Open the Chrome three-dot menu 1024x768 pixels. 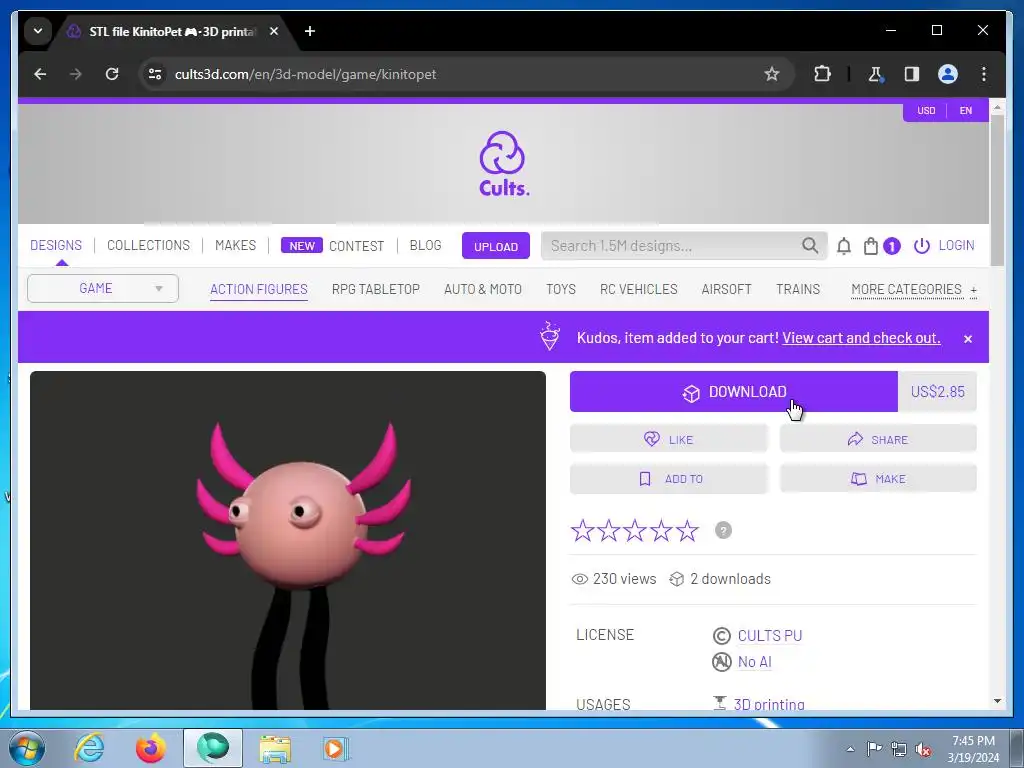(x=984, y=74)
